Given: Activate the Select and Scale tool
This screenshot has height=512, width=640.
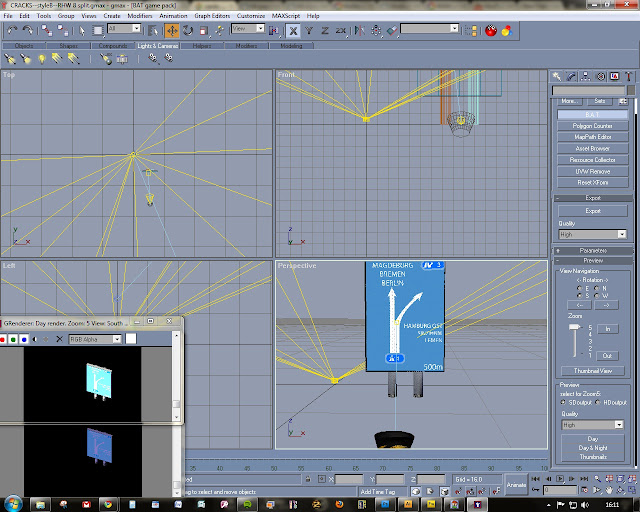Looking at the screenshot, I should (x=204, y=31).
